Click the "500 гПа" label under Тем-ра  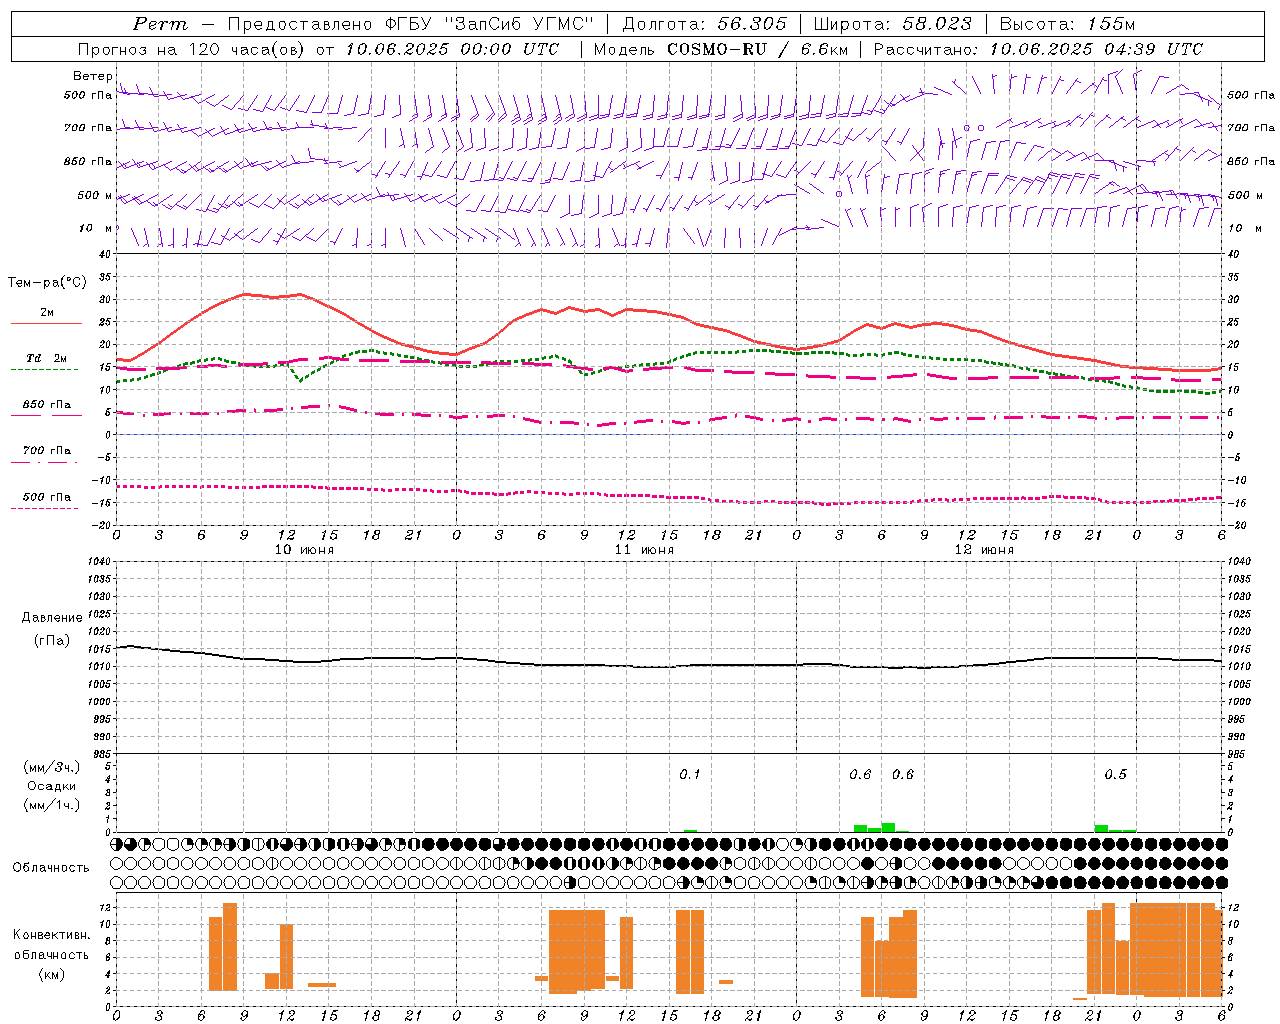[x=47, y=497]
